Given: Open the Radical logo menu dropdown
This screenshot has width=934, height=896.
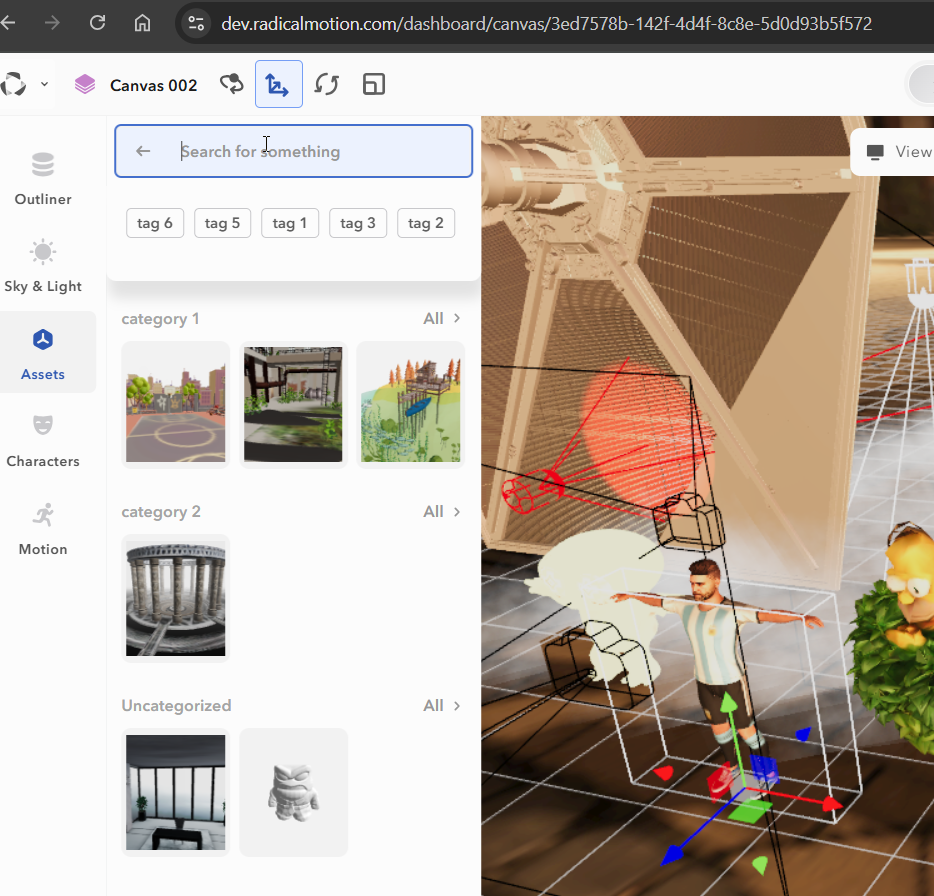Looking at the screenshot, I should pyautogui.click(x=44, y=84).
